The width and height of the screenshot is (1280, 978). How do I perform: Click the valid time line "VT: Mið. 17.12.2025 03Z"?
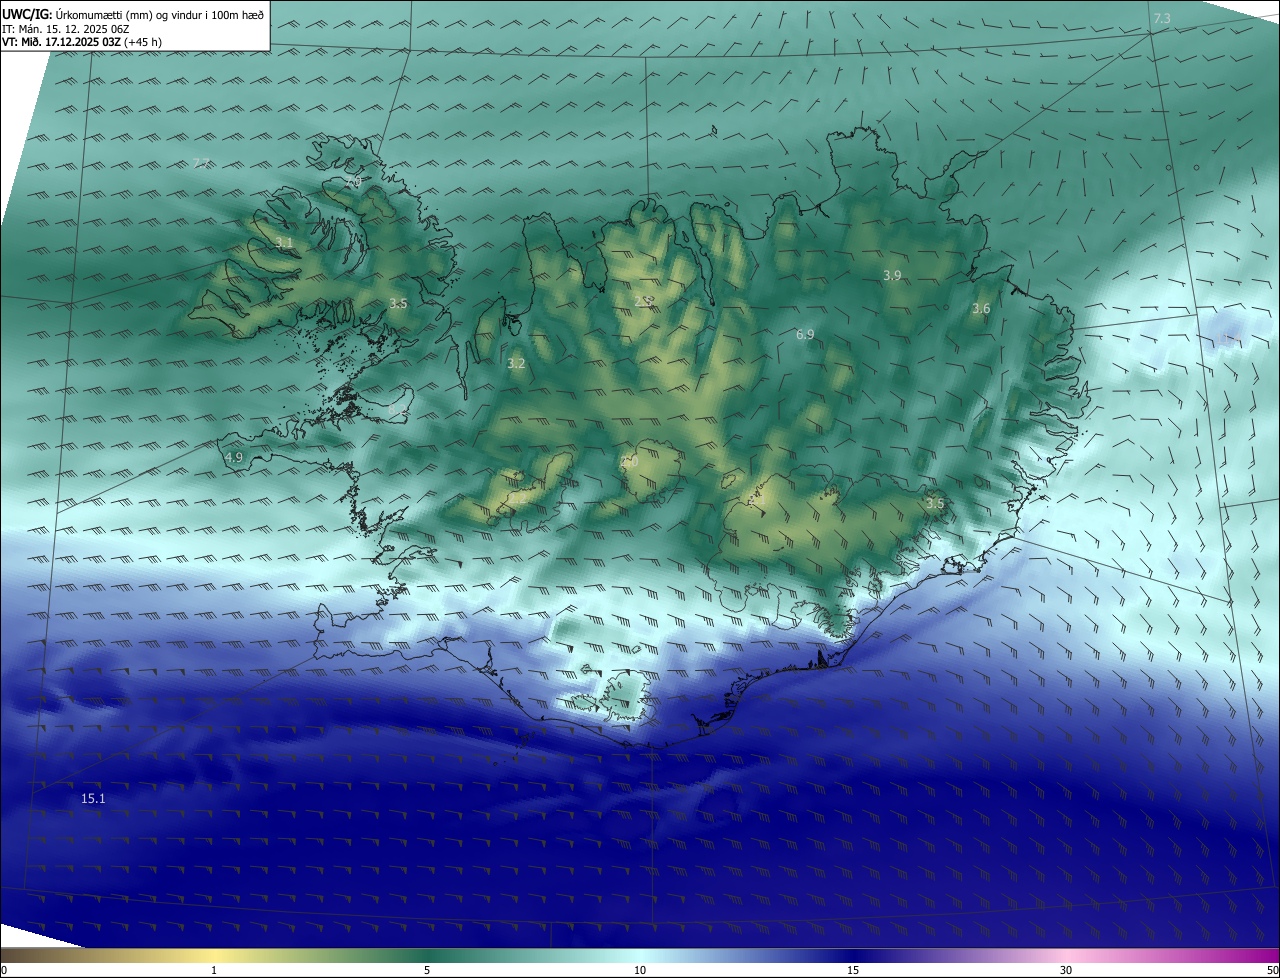click(x=59, y=42)
